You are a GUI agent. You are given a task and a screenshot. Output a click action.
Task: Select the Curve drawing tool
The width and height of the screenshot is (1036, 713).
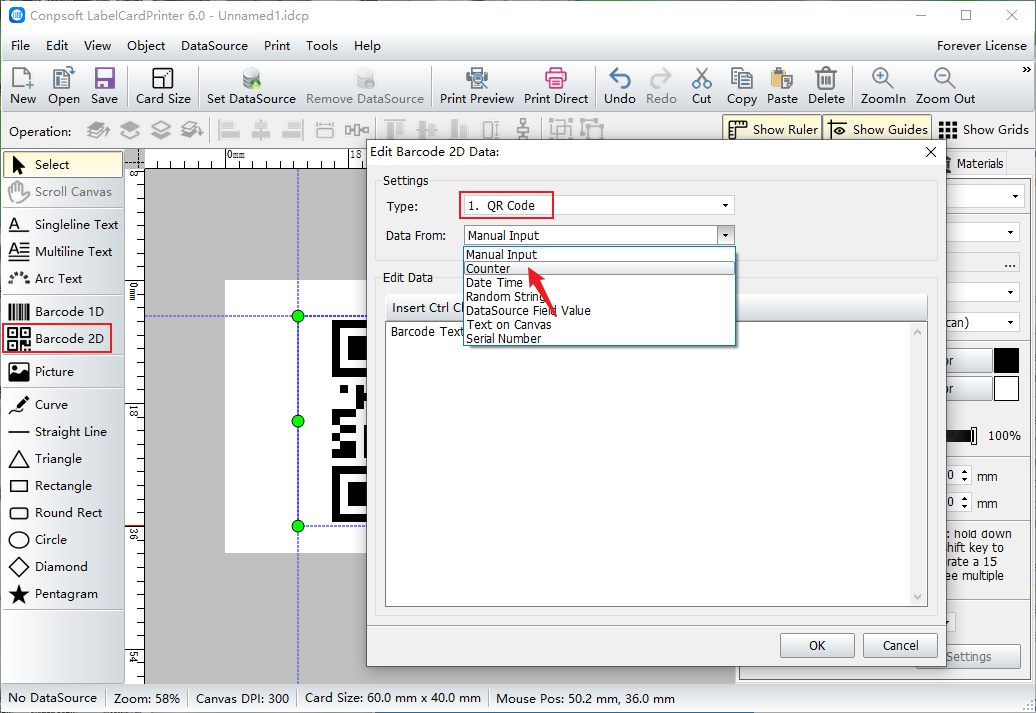[x=63, y=404]
